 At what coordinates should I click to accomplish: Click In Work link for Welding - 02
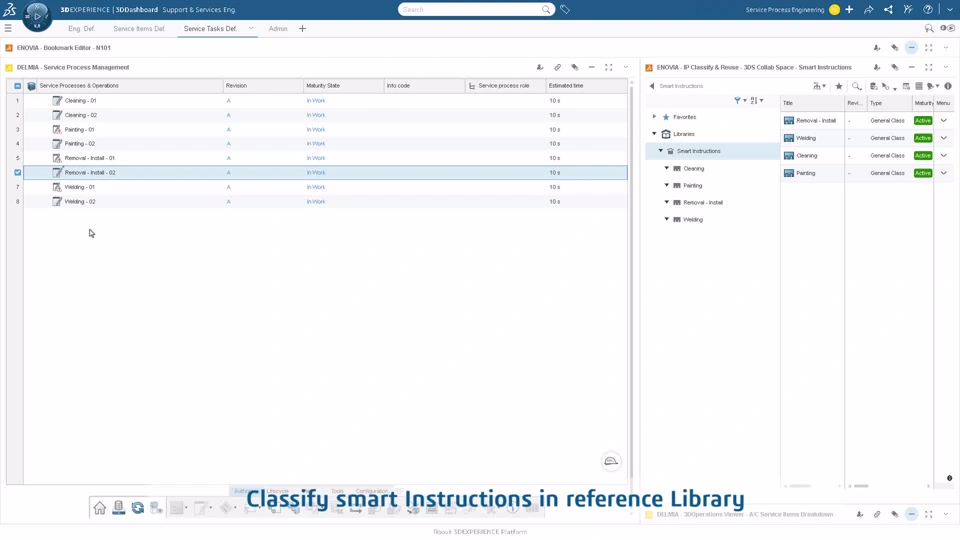pyautogui.click(x=316, y=201)
